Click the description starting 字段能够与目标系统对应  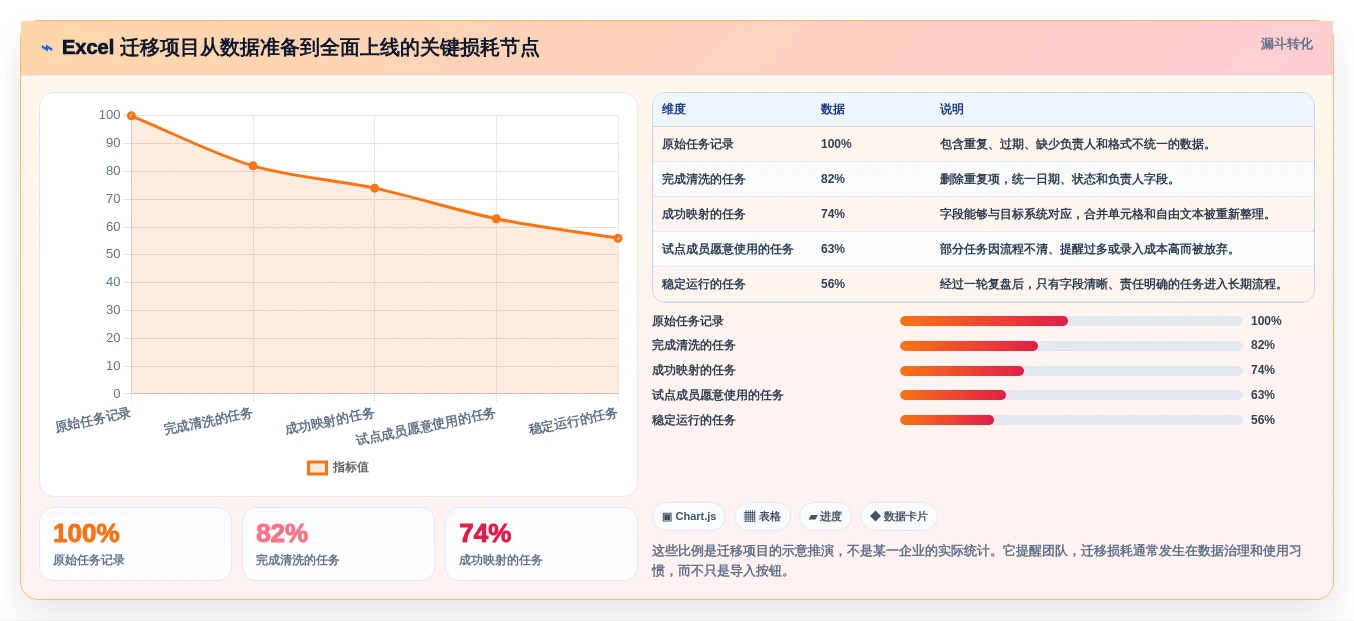pyautogui.click(x=1108, y=214)
